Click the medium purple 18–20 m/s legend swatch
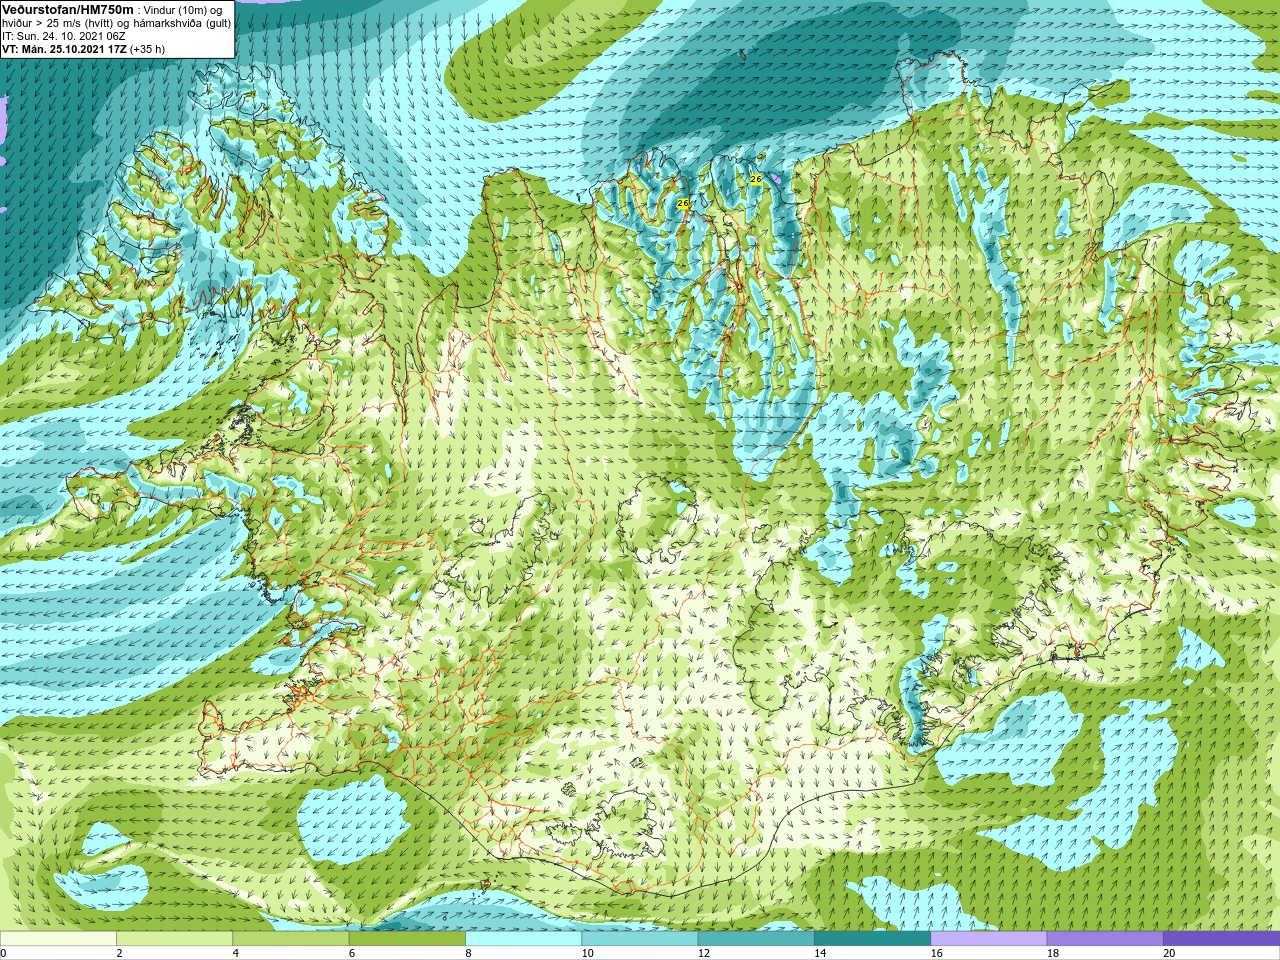The height and width of the screenshot is (960, 1280). 1105,939
